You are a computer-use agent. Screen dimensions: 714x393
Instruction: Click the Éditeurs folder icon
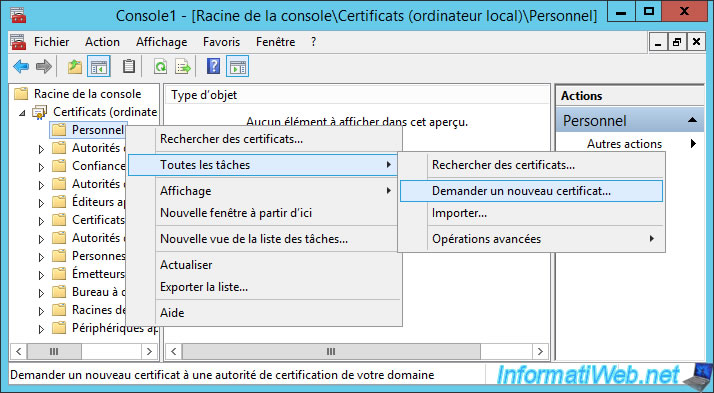click(59, 202)
